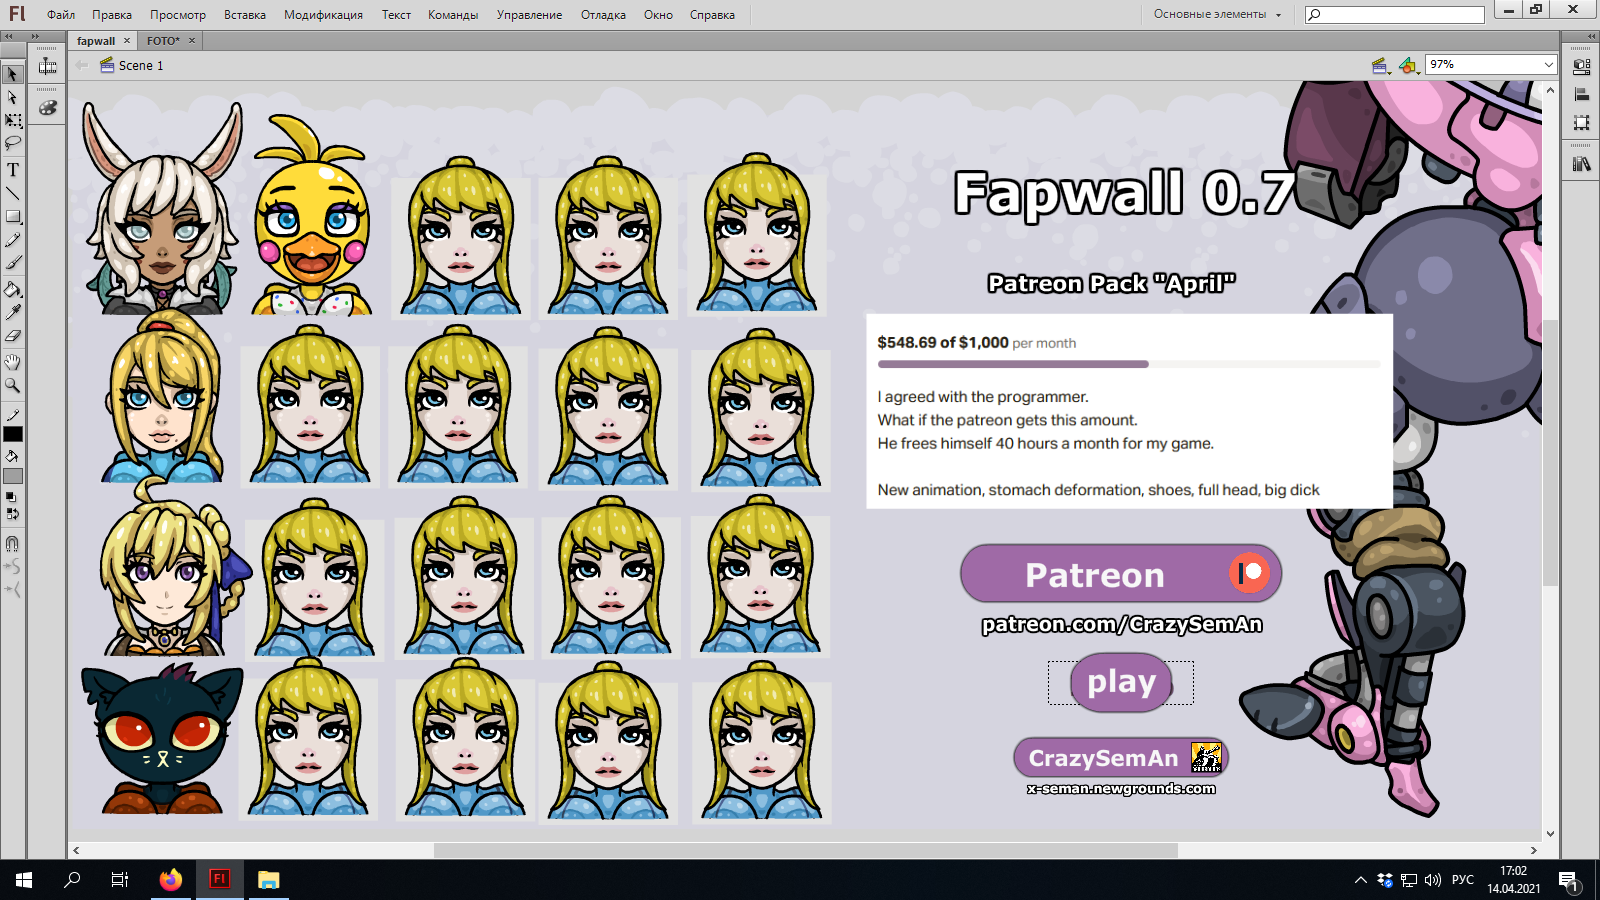Screen dimensions: 1600x900
Task: Open the Отладка menu
Action: pos(603,15)
